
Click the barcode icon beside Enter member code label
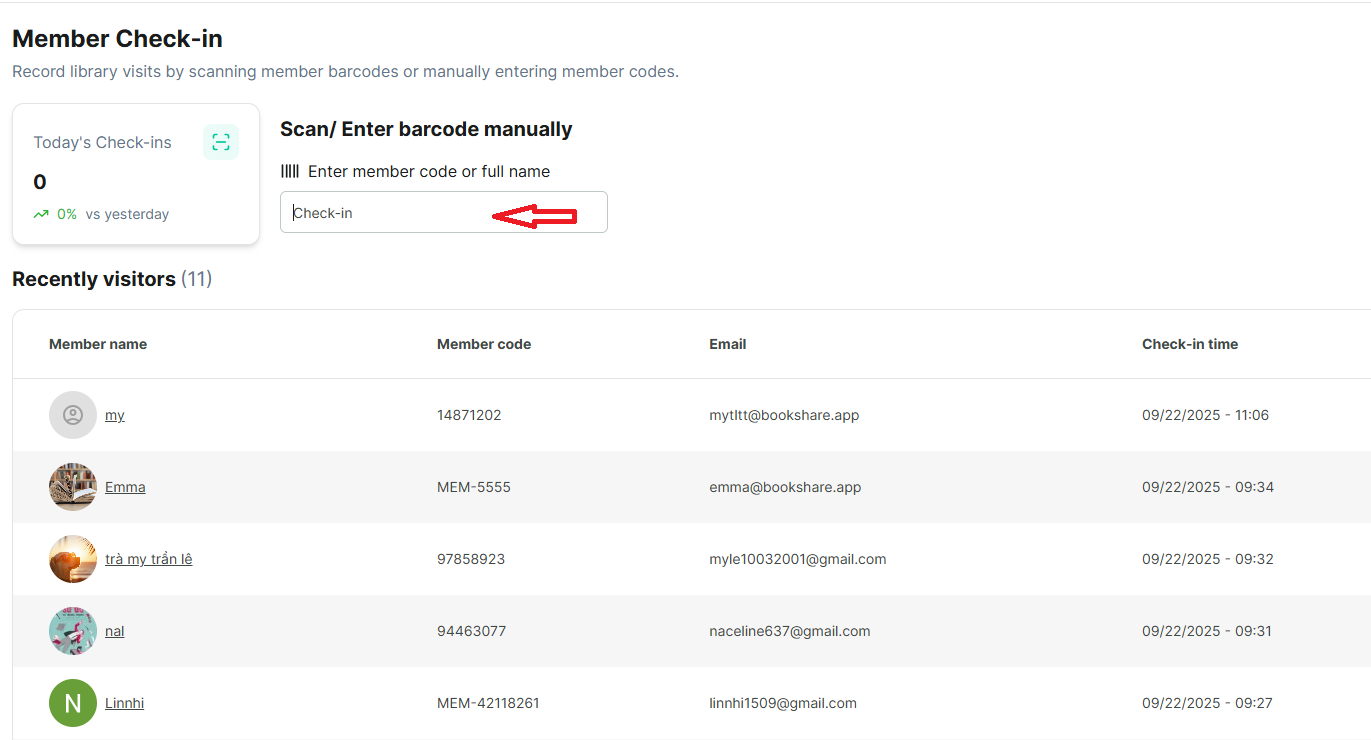click(x=290, y=171)
